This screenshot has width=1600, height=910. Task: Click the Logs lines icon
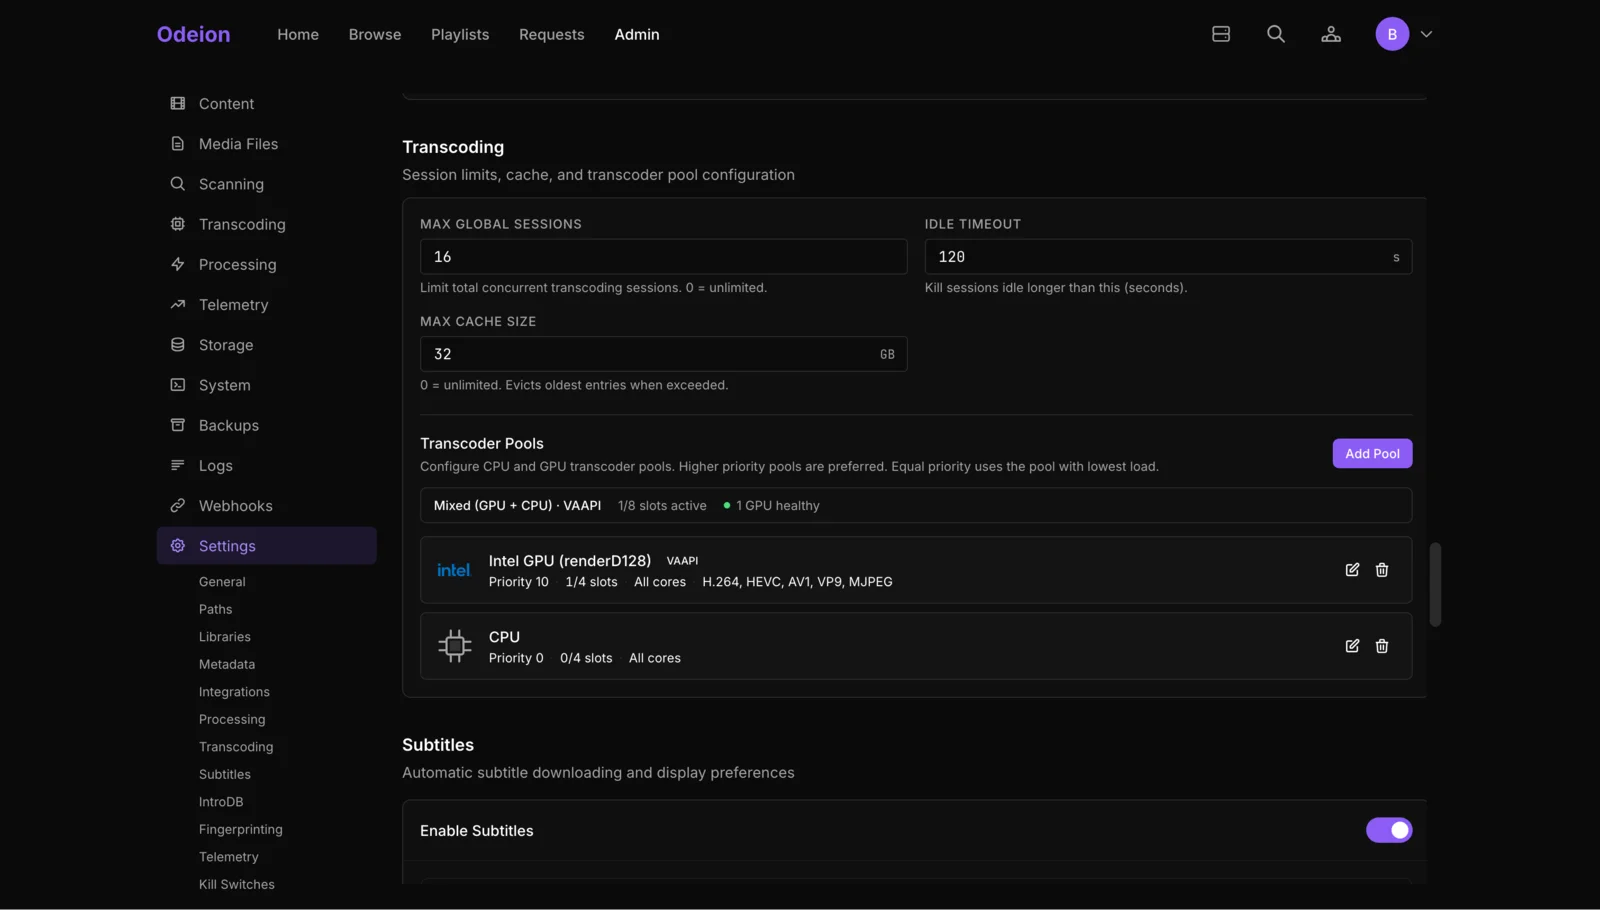tap(177, 465)
